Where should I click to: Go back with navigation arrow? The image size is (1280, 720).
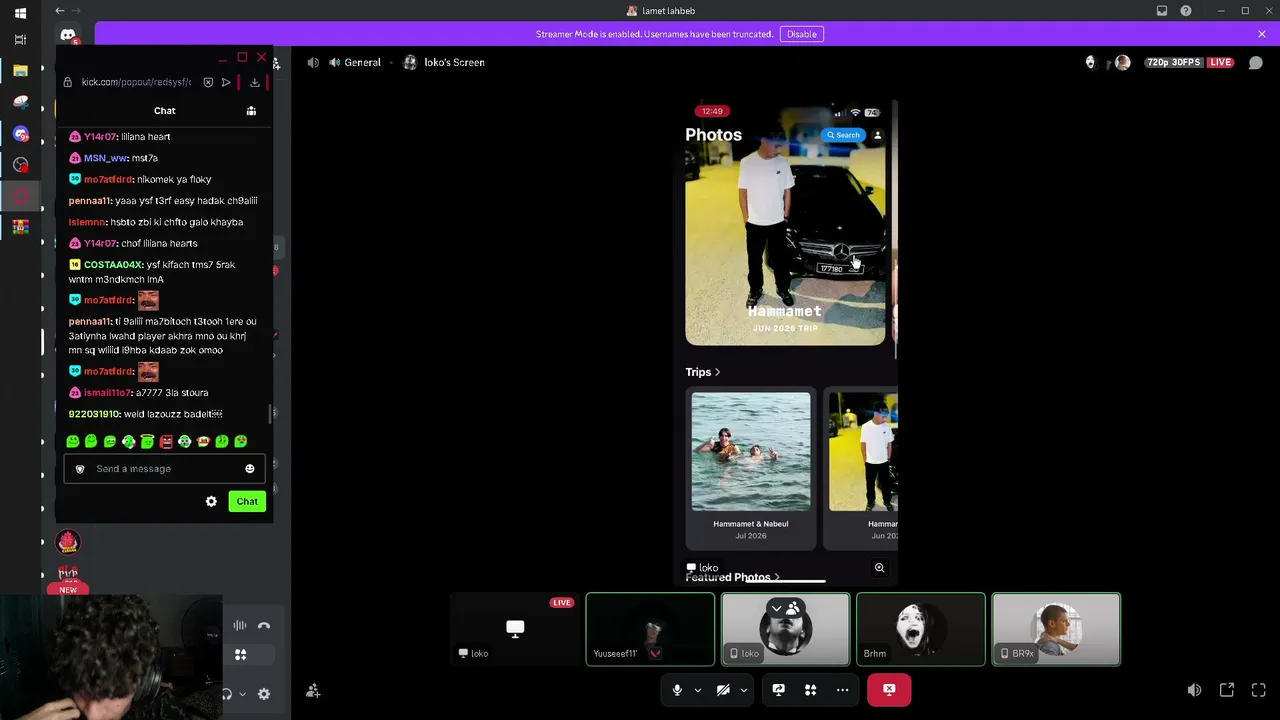point(60,11)
